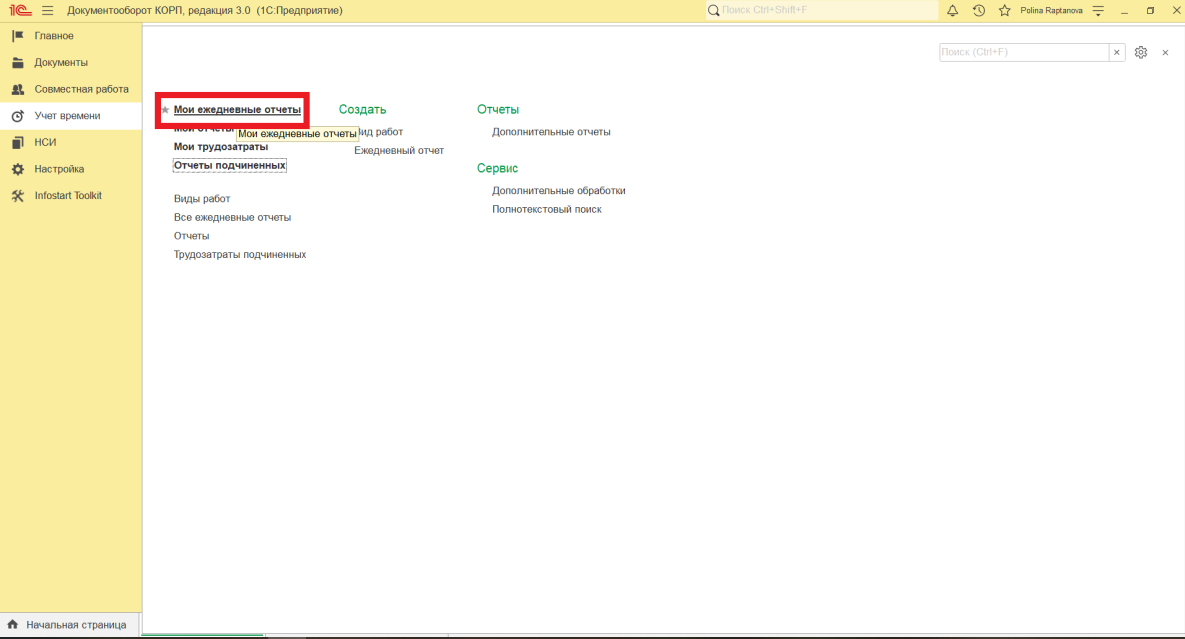Open the Главное section
1185x639 pixels.
54,36
